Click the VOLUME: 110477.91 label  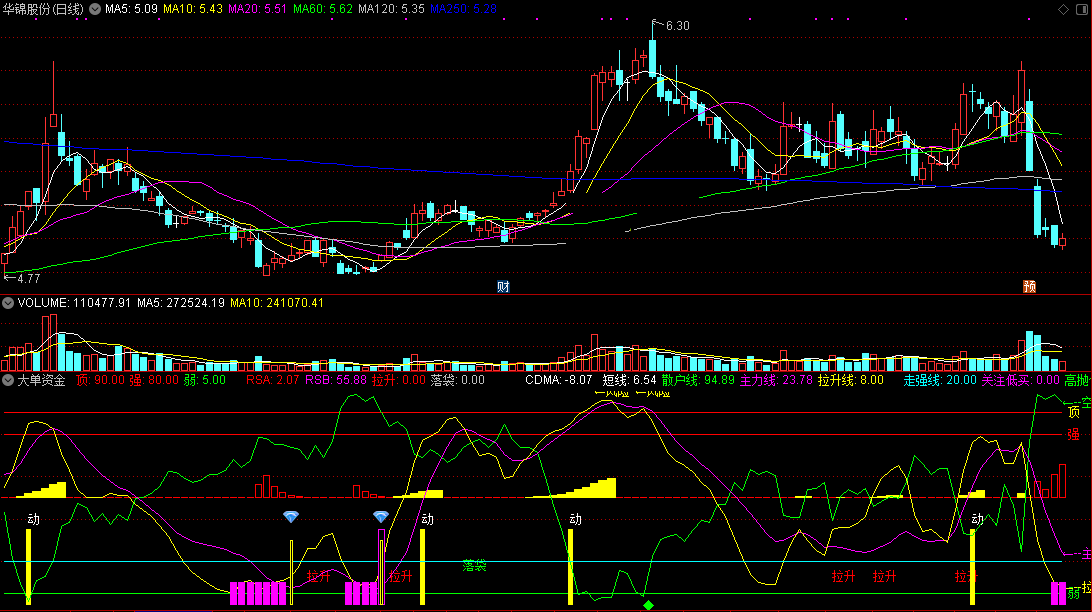click(x=74, y=303)
